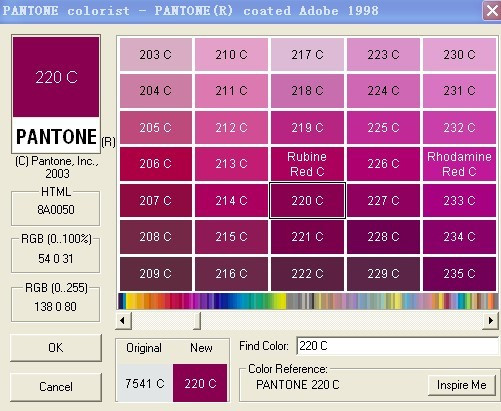Choose the Rubine Red C swatch
This screenshot has width=501, height=411.
point(307,164)
